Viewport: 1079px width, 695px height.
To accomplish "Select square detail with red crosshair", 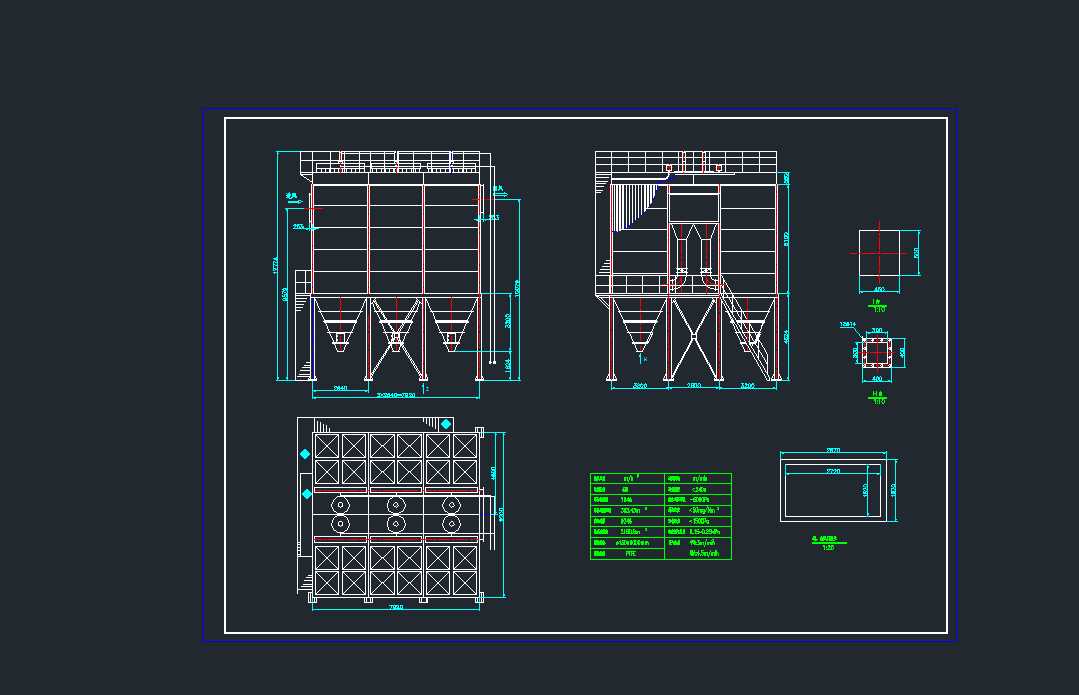I will tap(879, 253).
